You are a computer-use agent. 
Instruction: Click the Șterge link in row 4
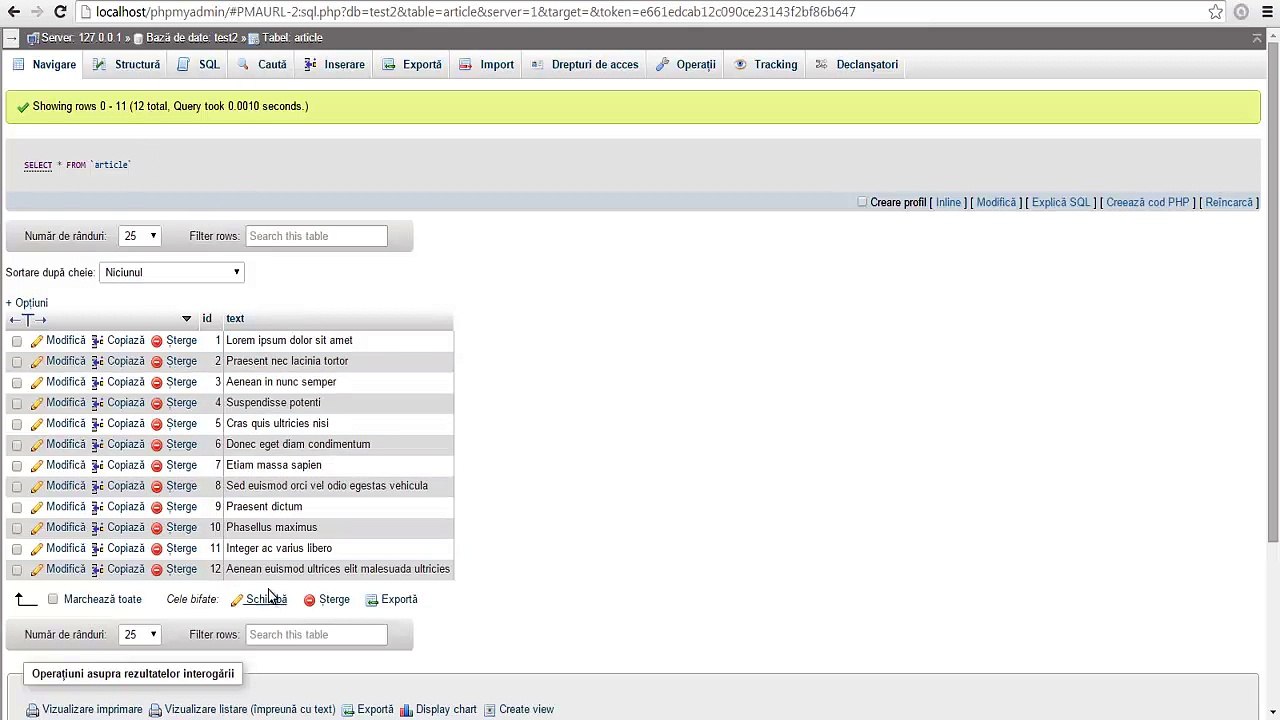(x=181, y=402)
